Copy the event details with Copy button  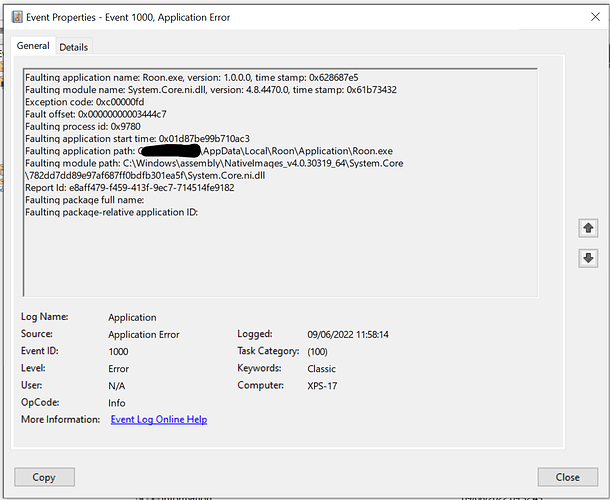(44, 477)
